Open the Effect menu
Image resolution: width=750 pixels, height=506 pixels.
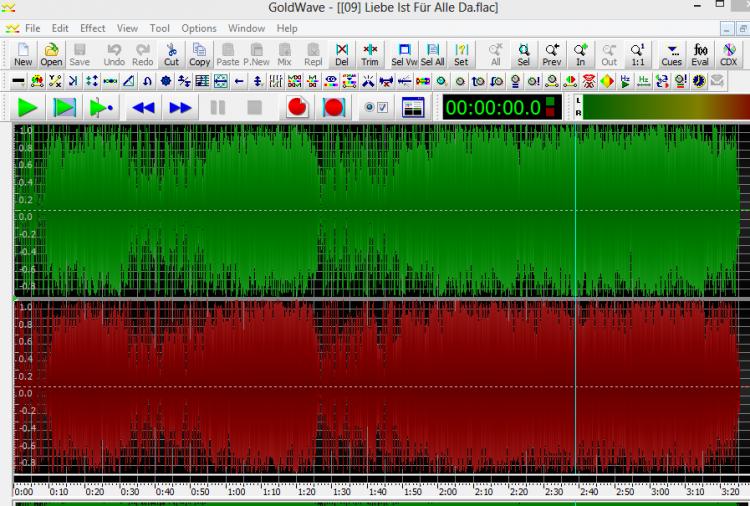[x=93, y=28]
